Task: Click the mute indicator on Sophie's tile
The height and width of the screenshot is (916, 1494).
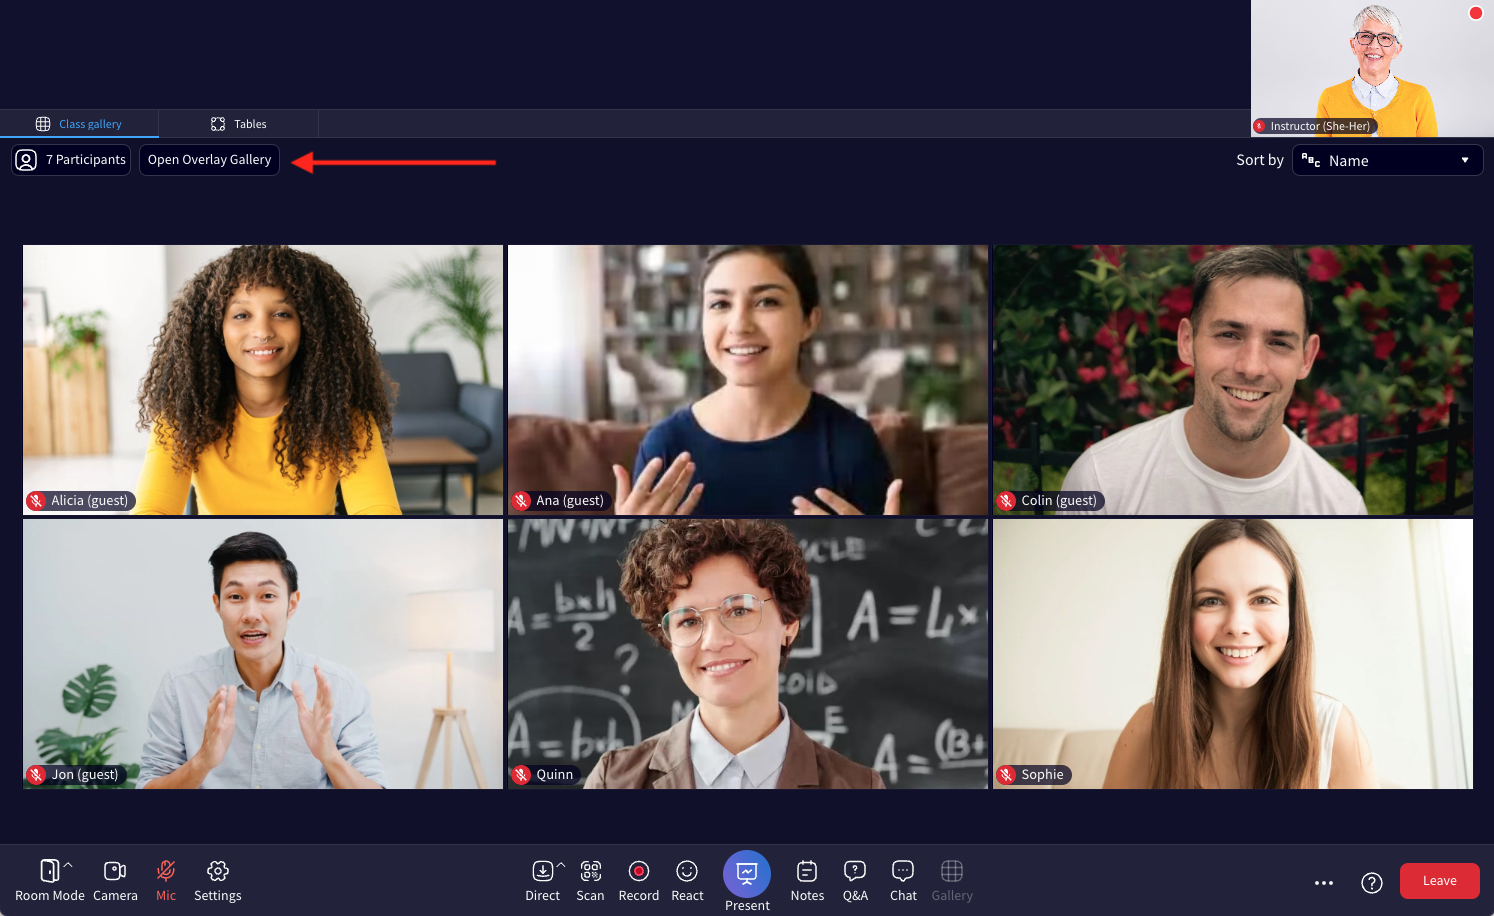Action: tap(1005, 774)
